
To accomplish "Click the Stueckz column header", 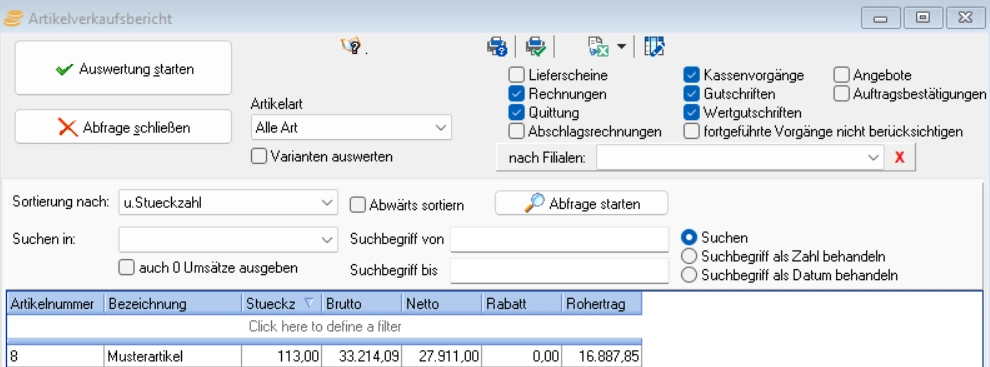I will click(x=282, y=304).
